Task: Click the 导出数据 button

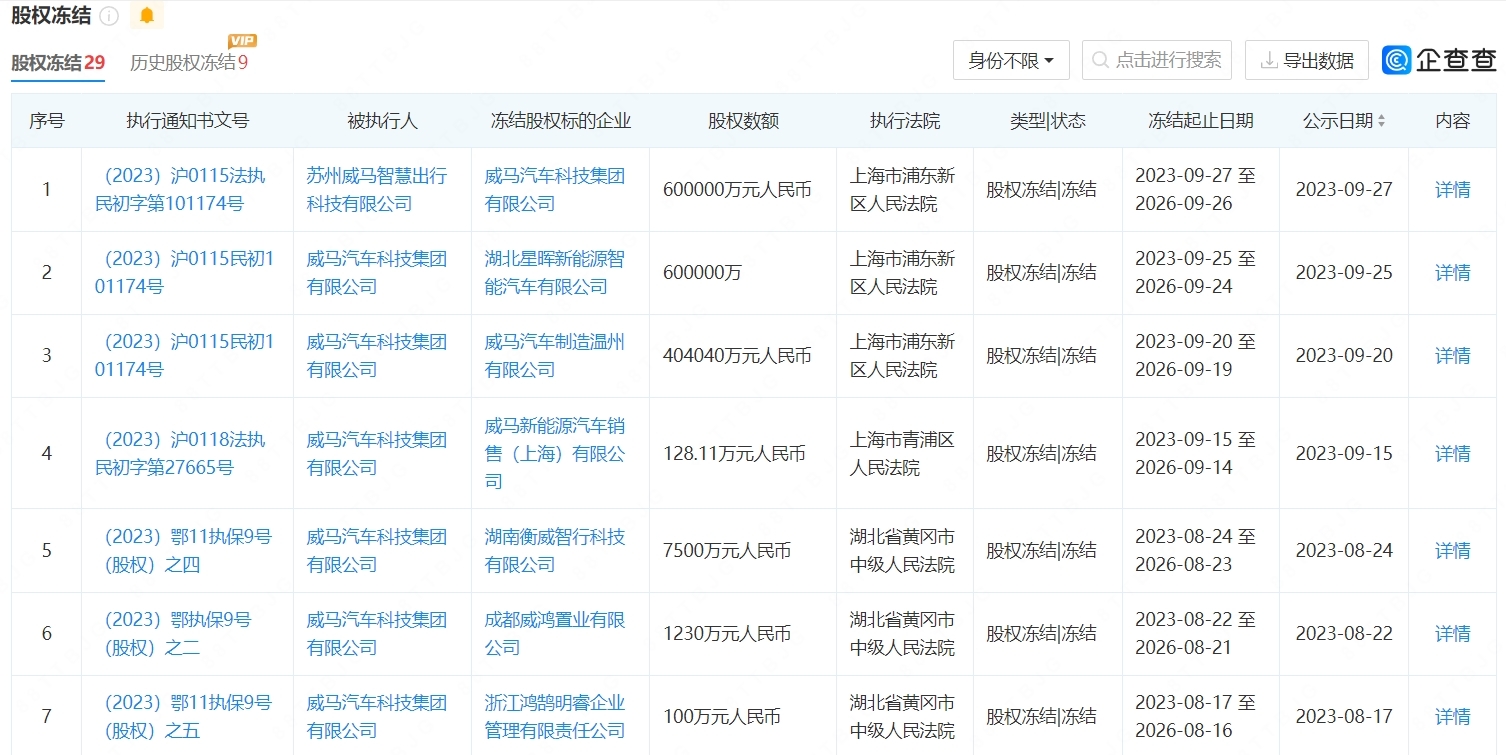Action: (1307, 60)
